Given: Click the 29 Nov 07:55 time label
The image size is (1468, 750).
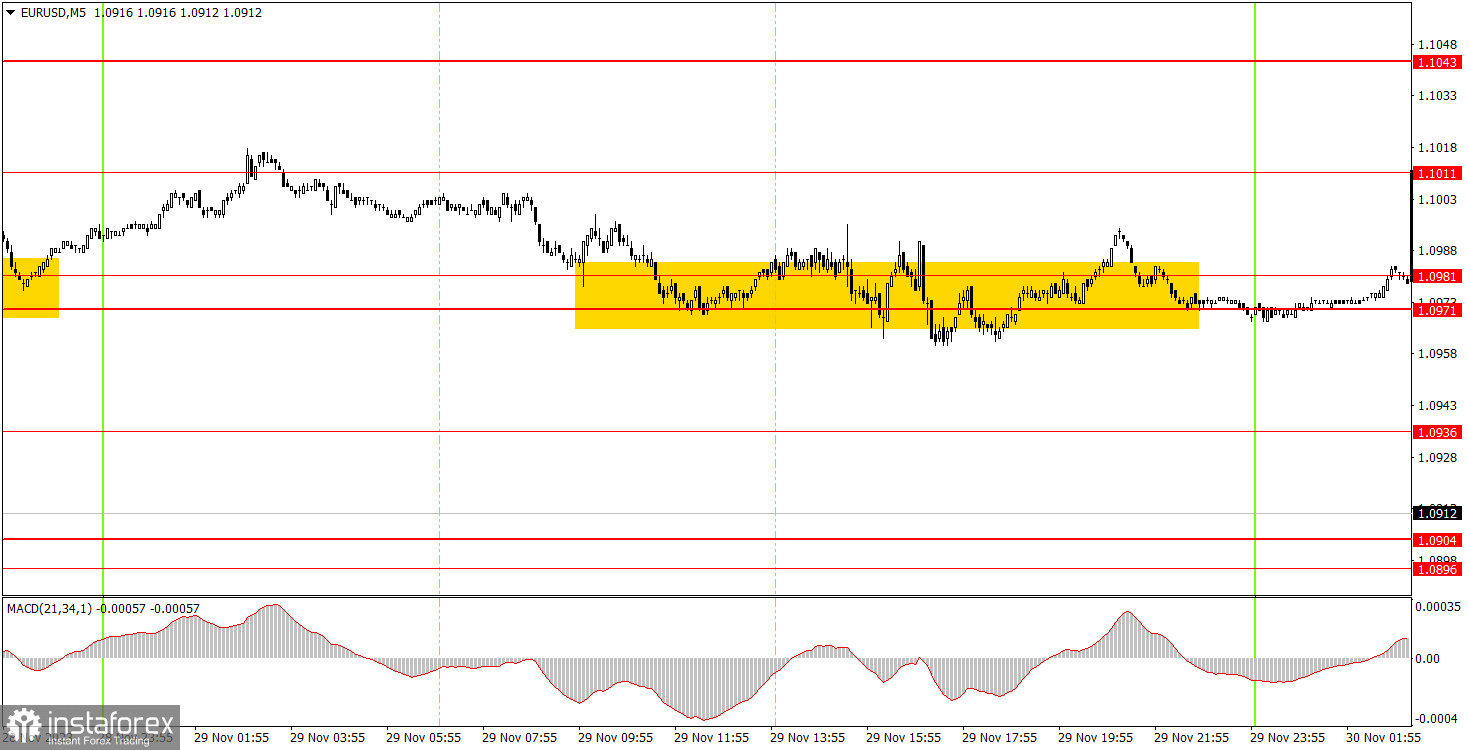Looking at the screenshot, I should [520, 737].
